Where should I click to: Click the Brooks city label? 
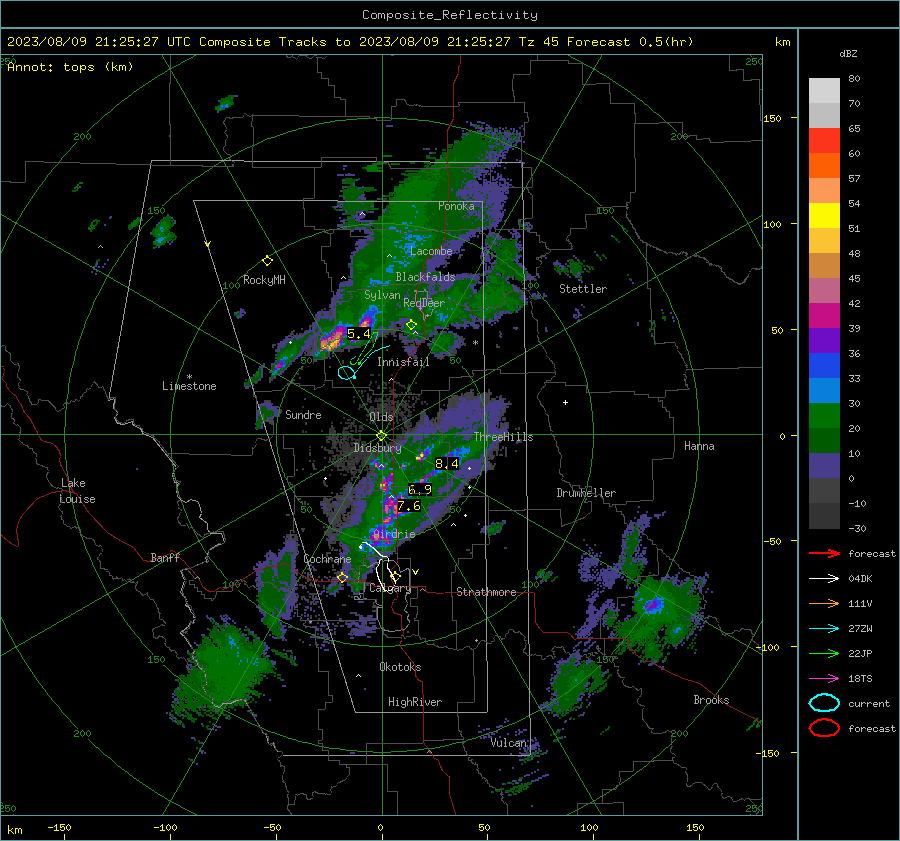(x=711, y=700)
